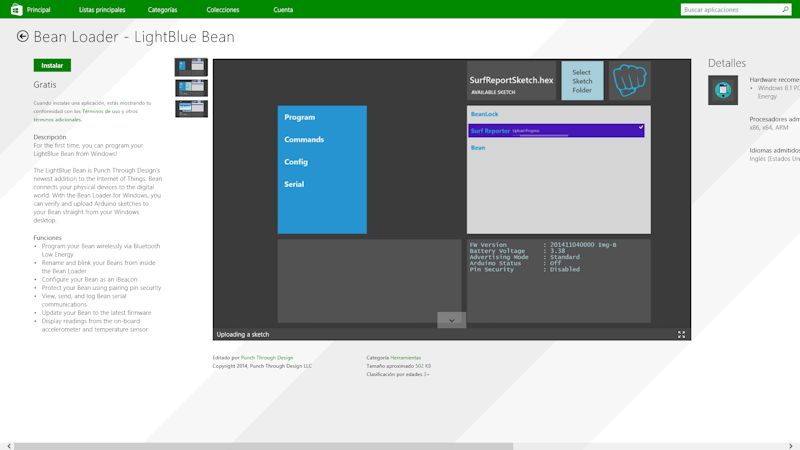Select Serial in the blue menu
Viewport: 800px width, 450px height.
click(x=294, y=184)
